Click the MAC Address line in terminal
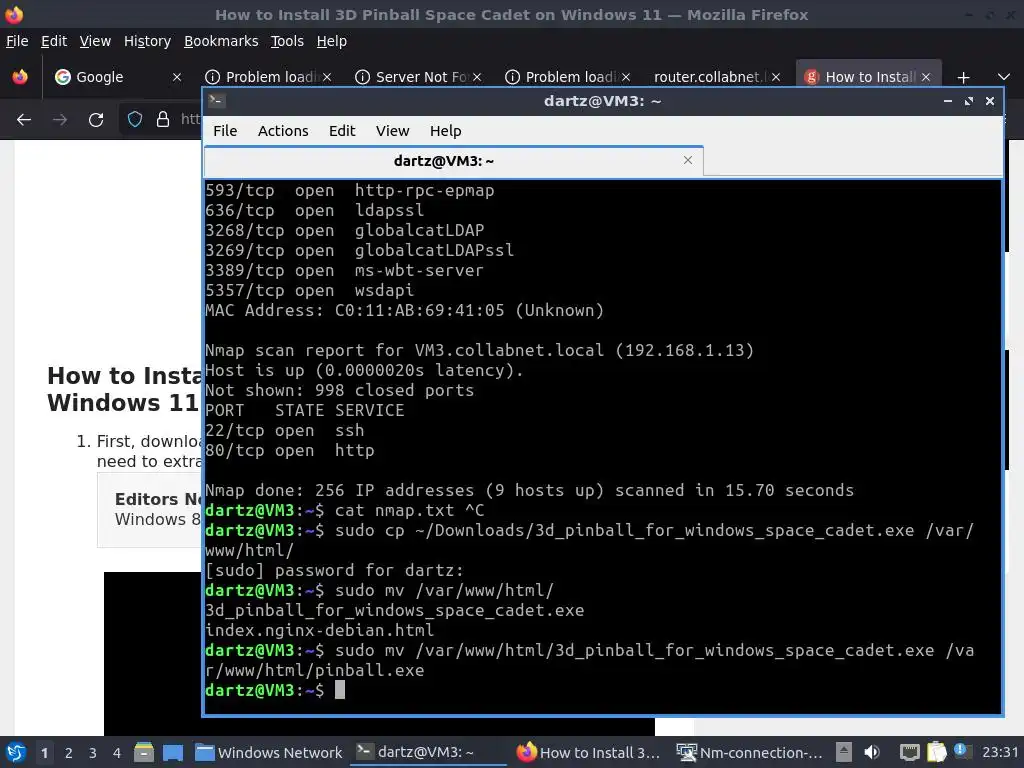The width and height of the screenshot is (1024, 768). click(x=404, y=310)
